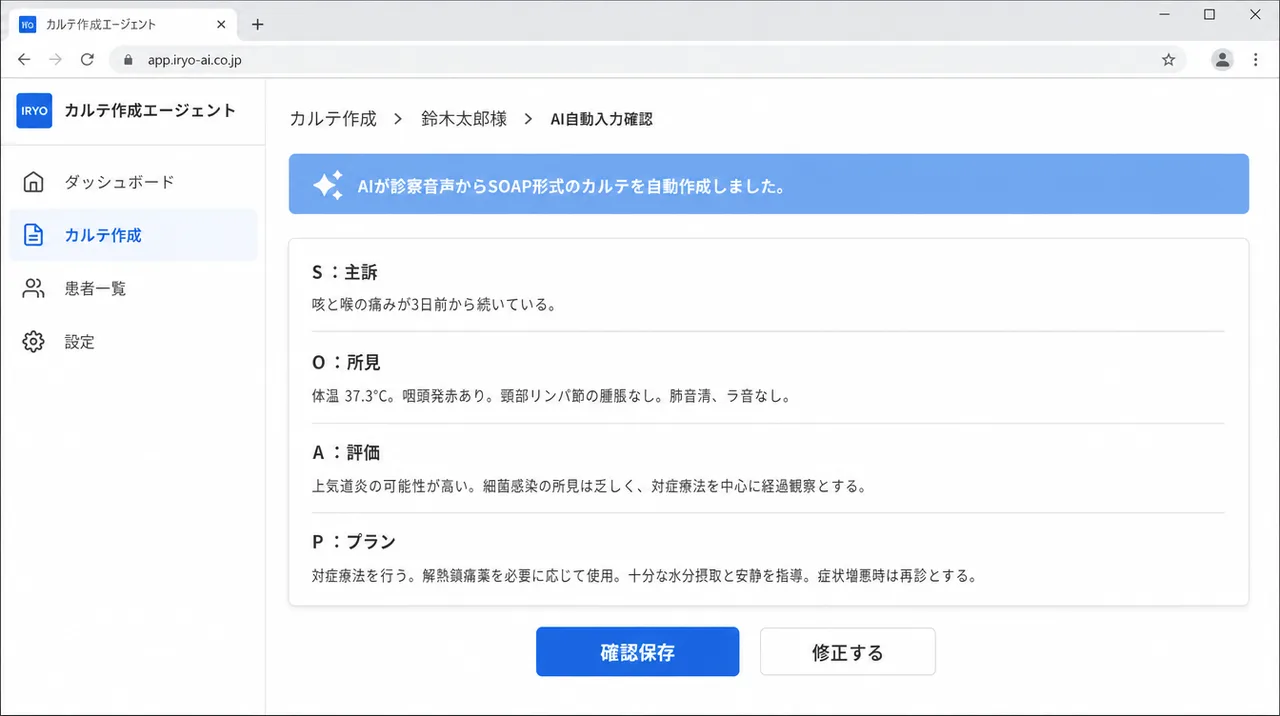1280x716 pixels.
Task: Click the dashboard home icon
Action: click(x=34, y=182)
